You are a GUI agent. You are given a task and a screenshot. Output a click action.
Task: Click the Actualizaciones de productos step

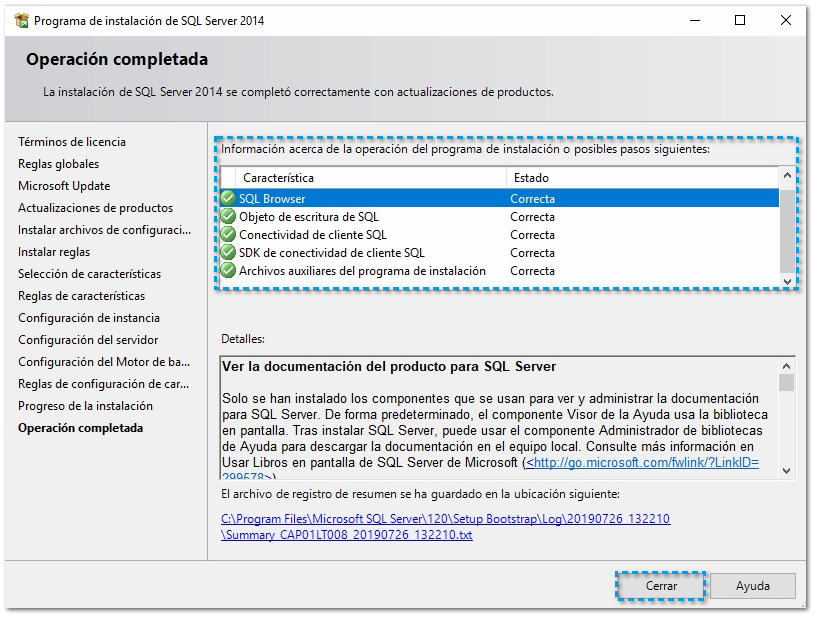[x=95, y=208]
